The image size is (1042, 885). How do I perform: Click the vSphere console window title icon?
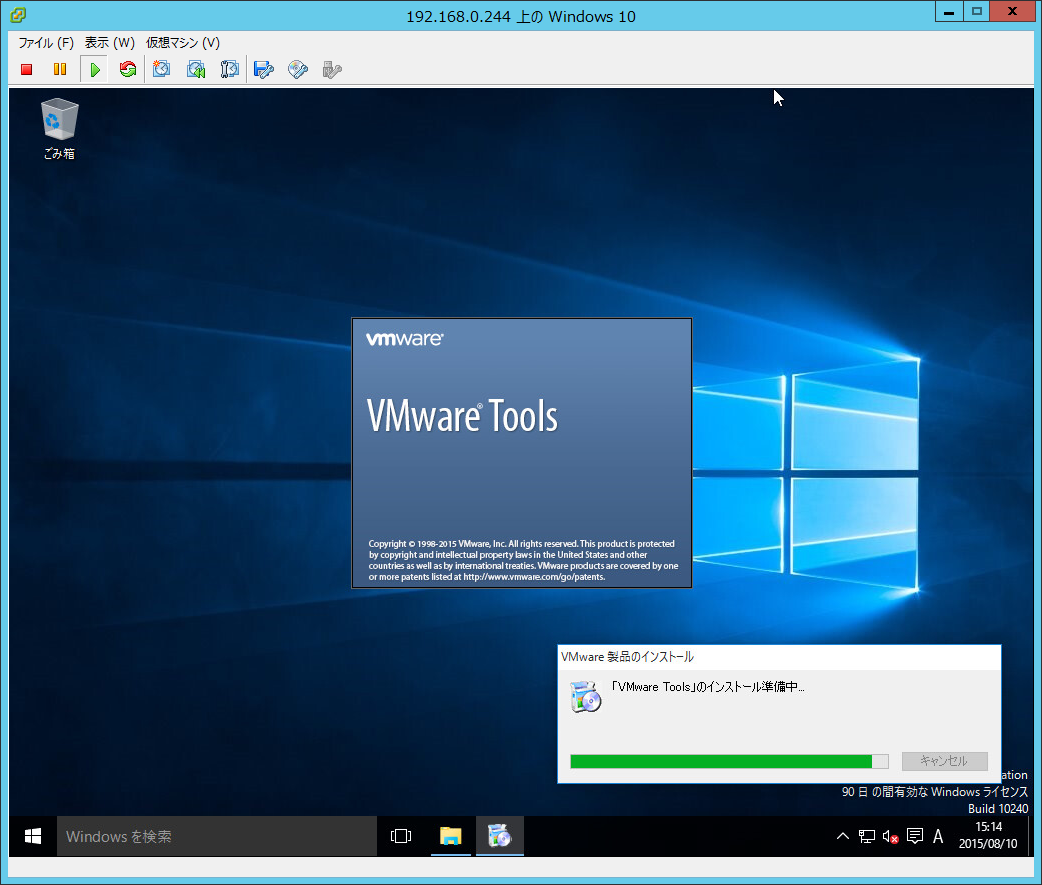point(18,14)
